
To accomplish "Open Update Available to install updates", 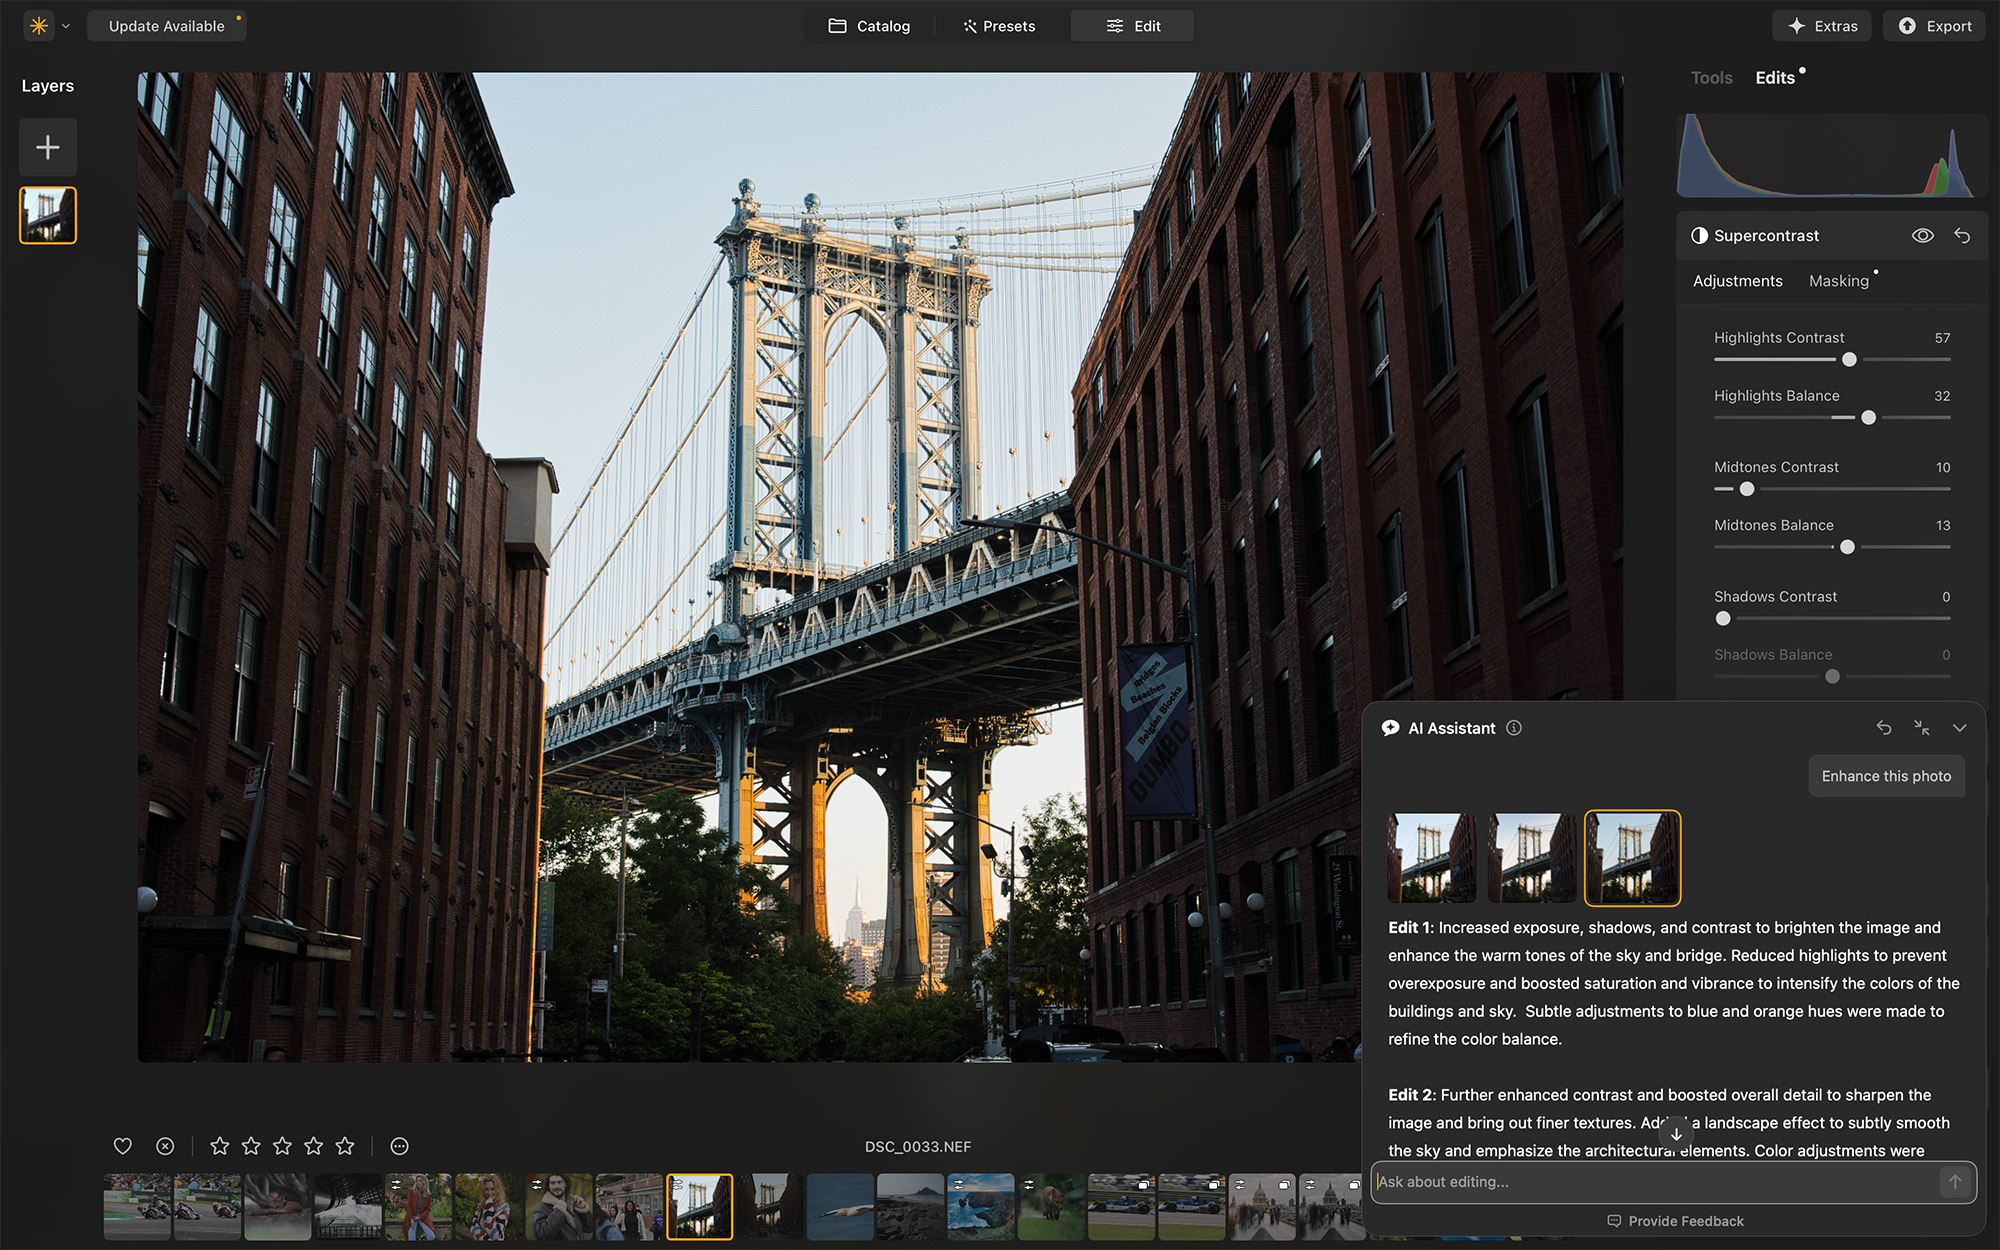I will (167, 25).
